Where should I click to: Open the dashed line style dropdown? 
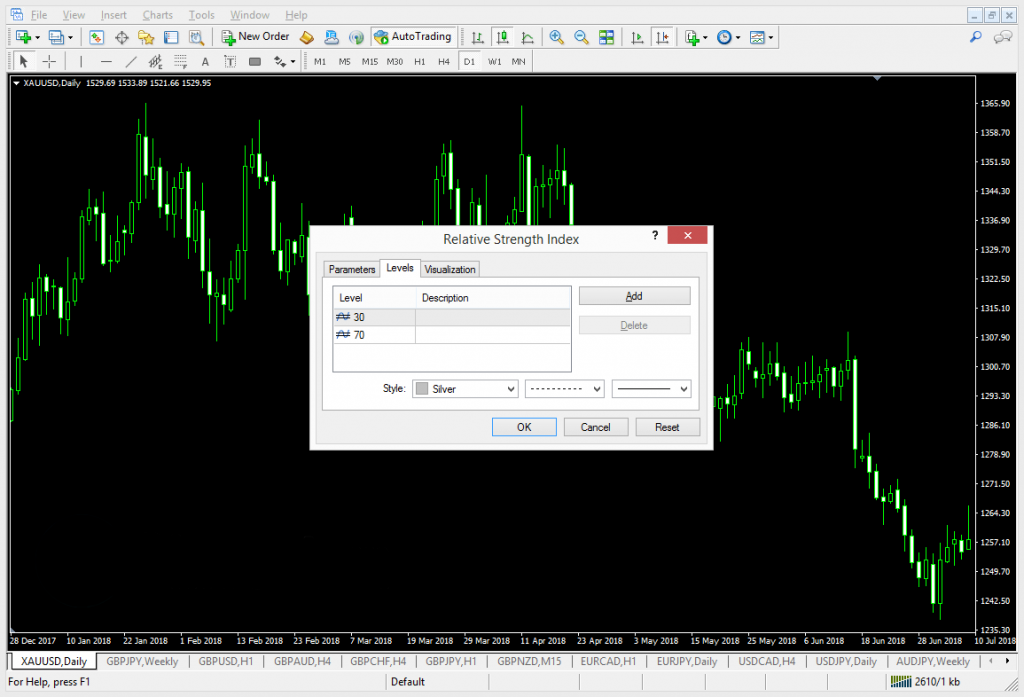[565, 389]
